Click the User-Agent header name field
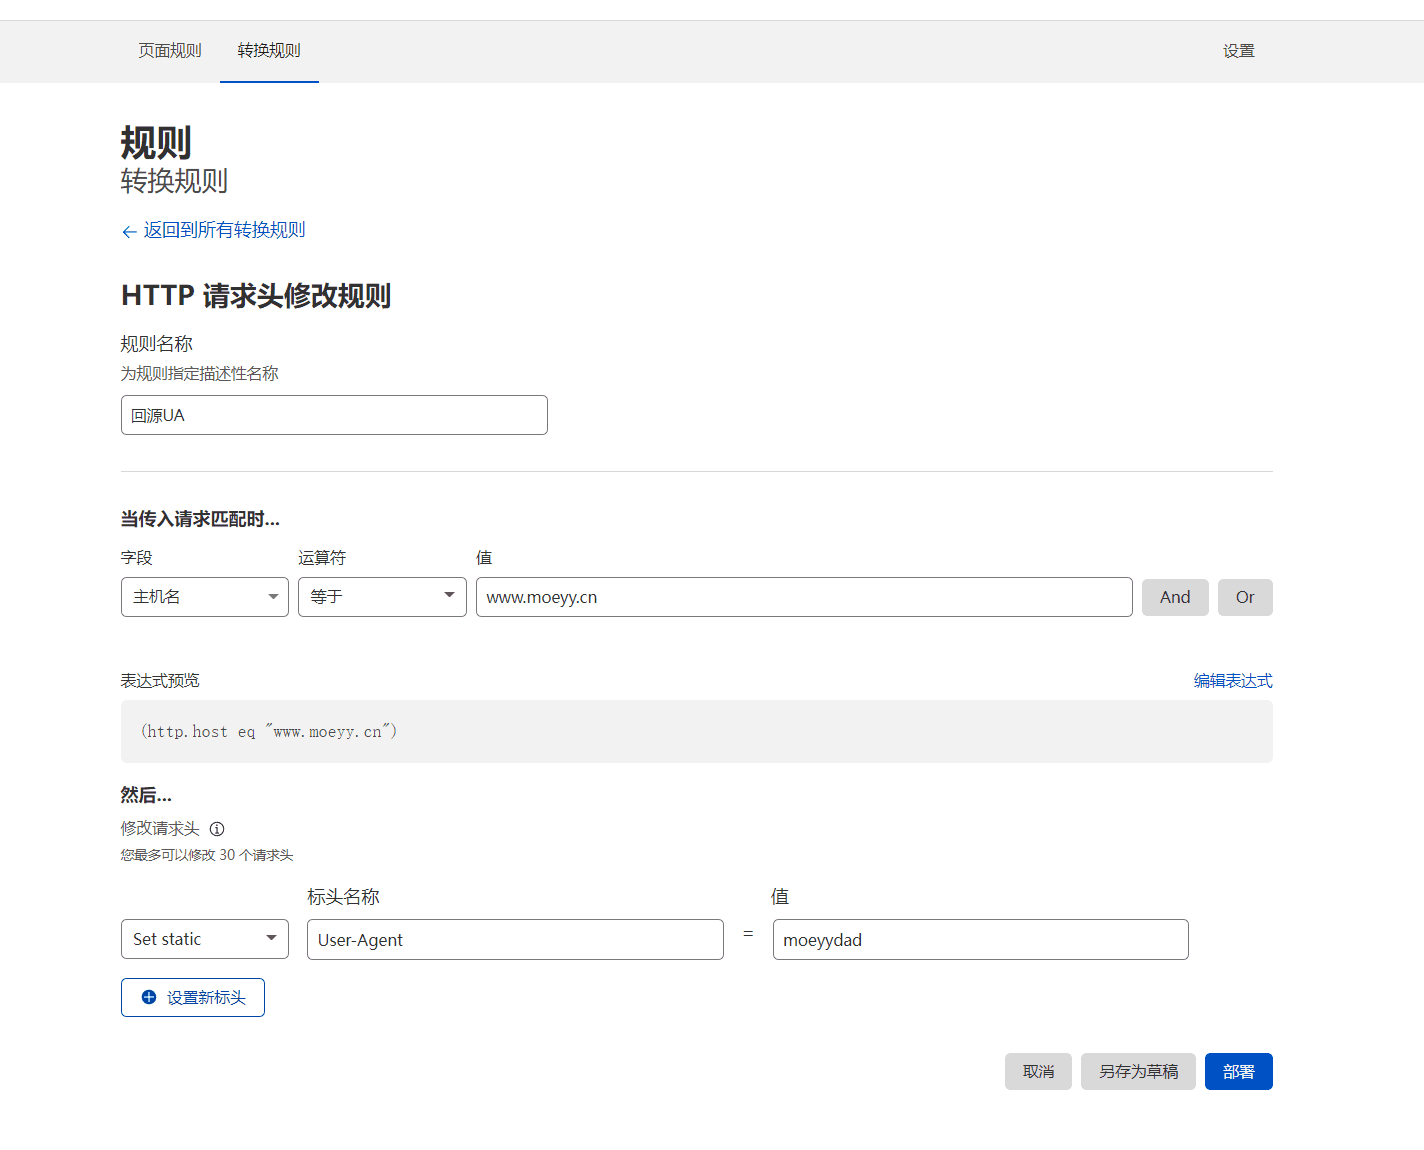The image size is (1424, 1150). [x=515, y=940]
